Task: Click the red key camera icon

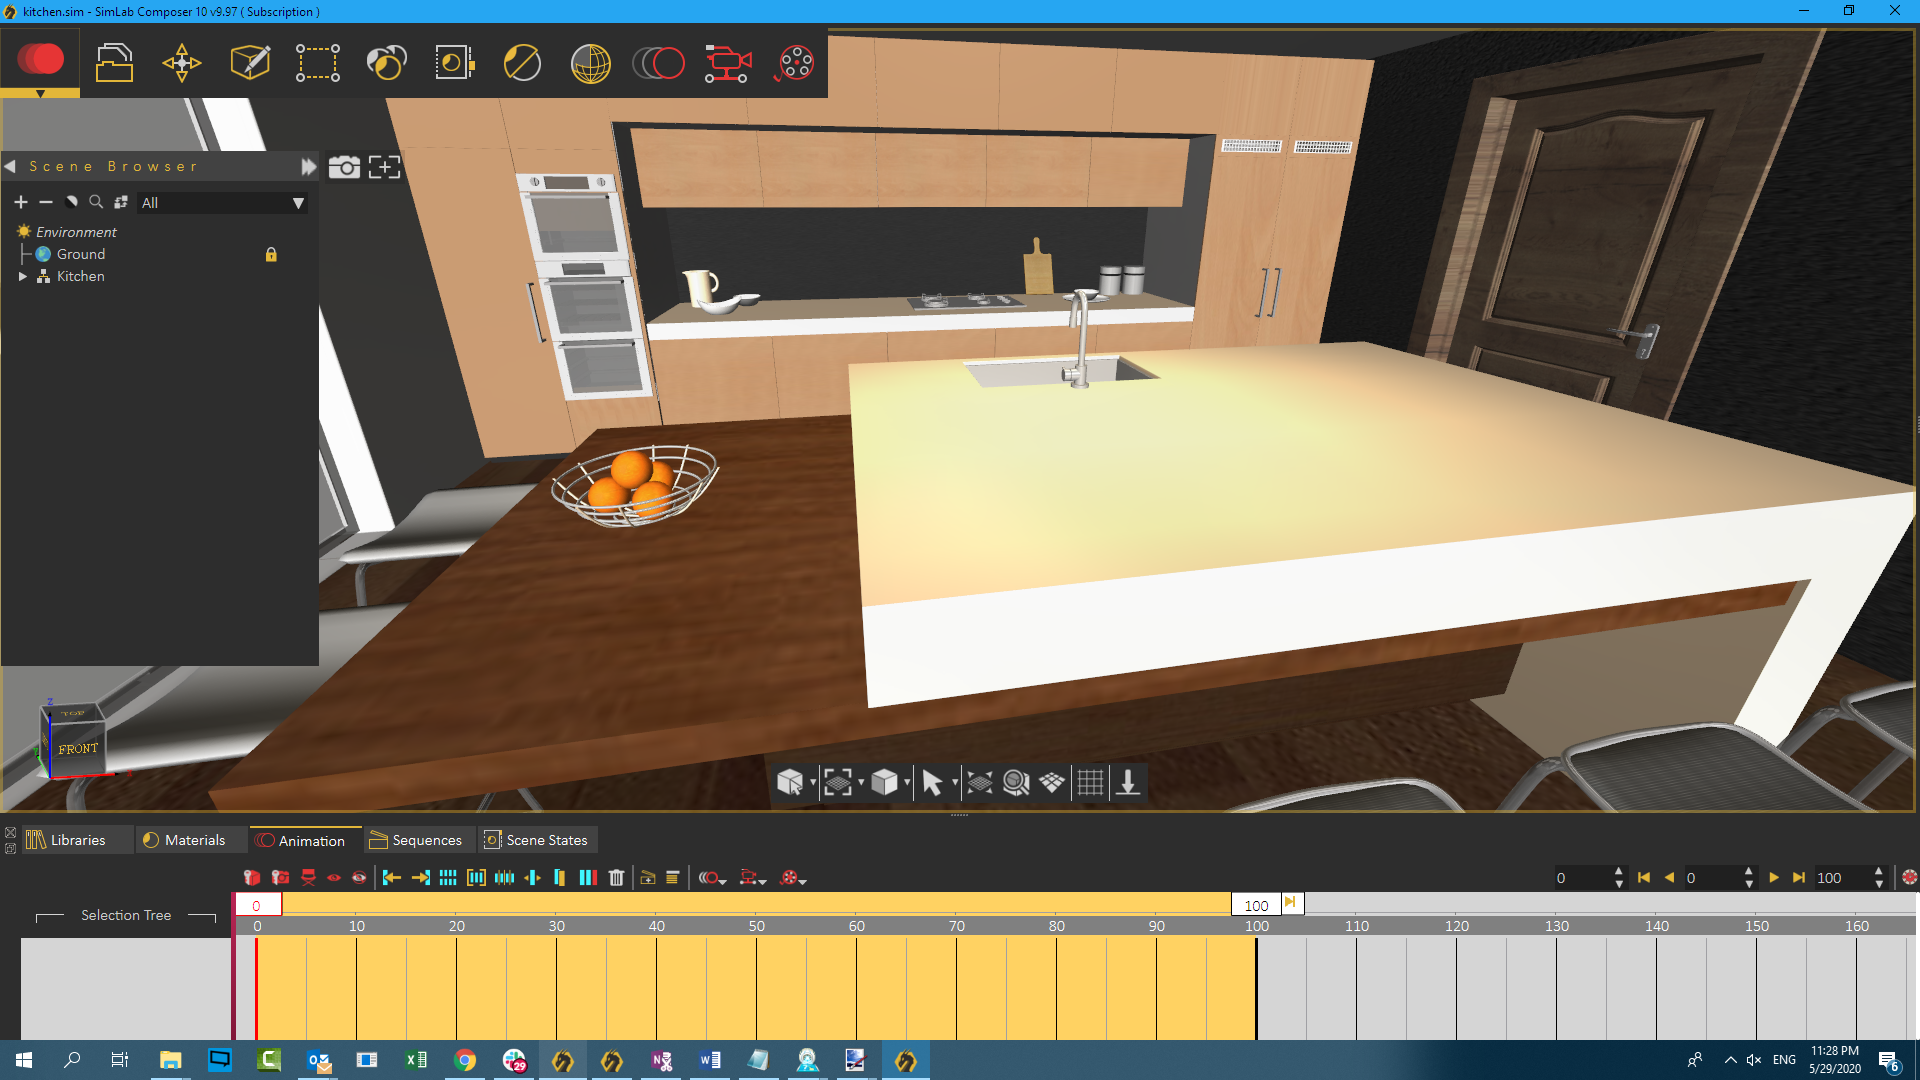Action: tap(280, 878)
